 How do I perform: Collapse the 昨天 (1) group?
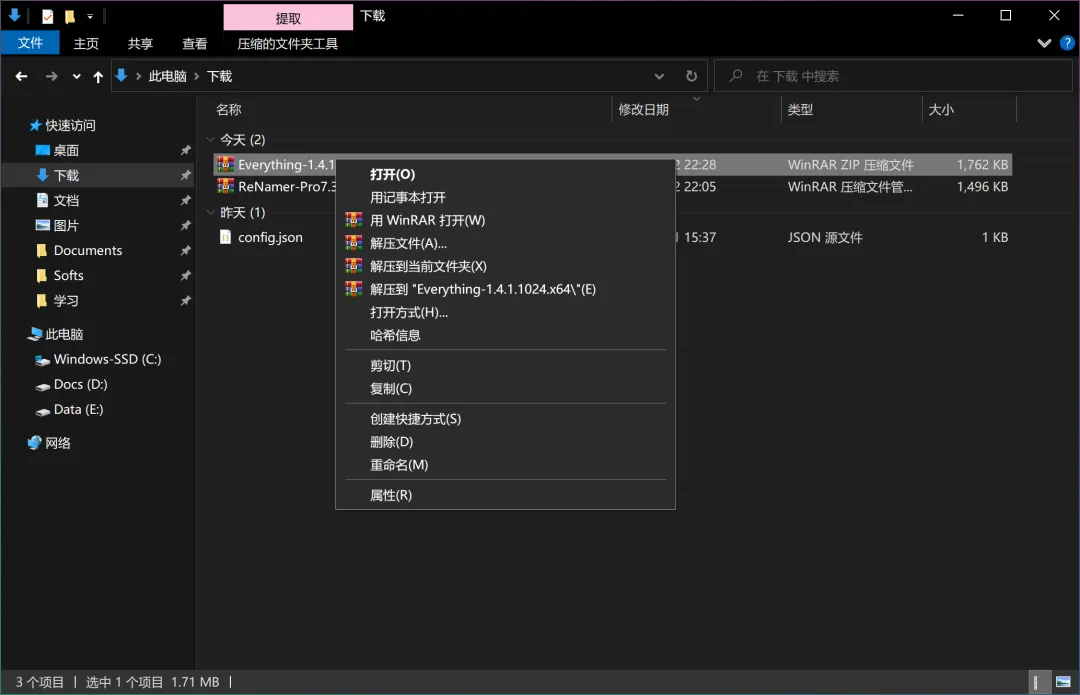point(211,212)
